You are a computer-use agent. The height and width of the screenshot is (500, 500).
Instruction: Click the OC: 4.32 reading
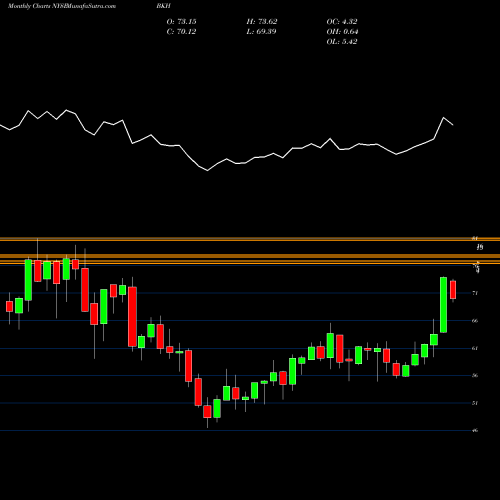click(342, 22)
